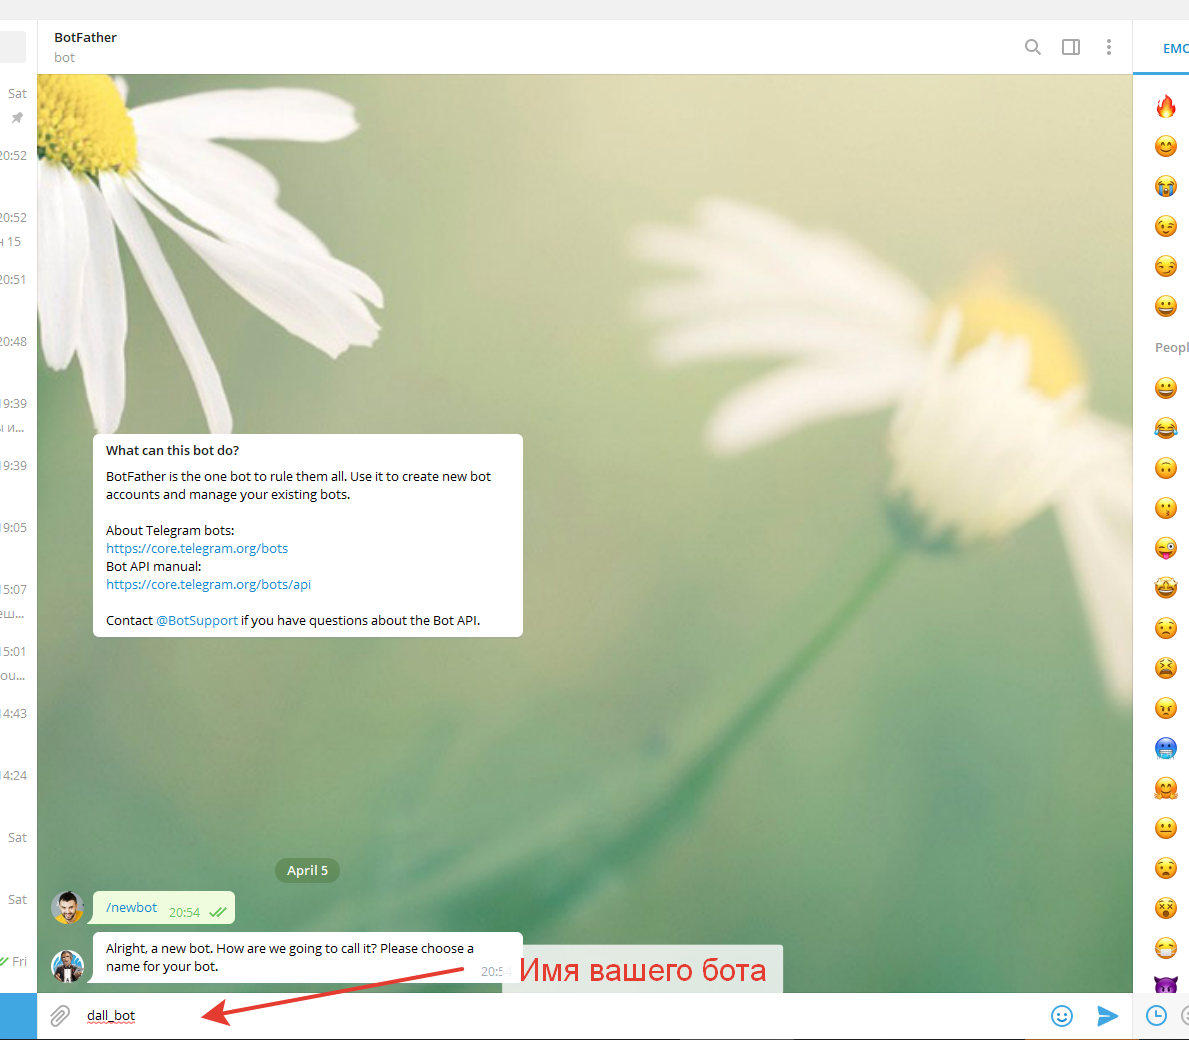Click the paperclip attach file icon
1189x1040 pixels.
click(60, 1016)
